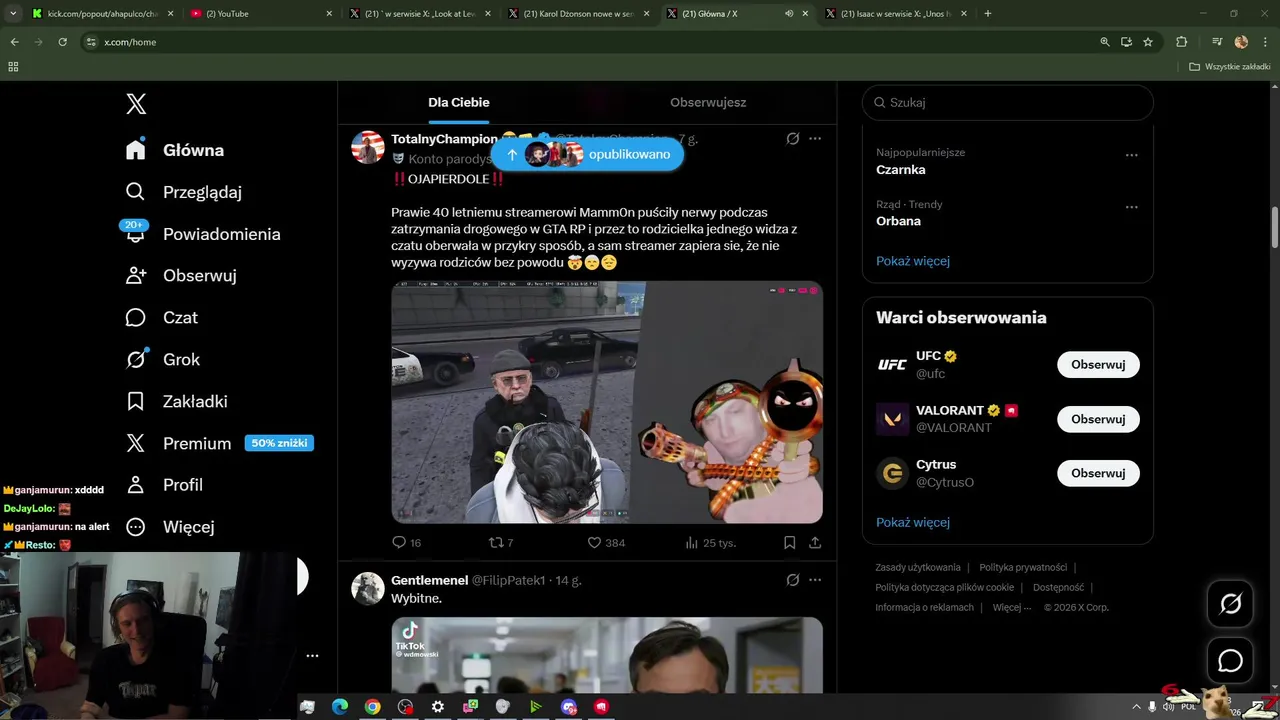The image size is (1280, 720).
Task: Click Pokaż więcej under trends
Action: click(913, 261)
